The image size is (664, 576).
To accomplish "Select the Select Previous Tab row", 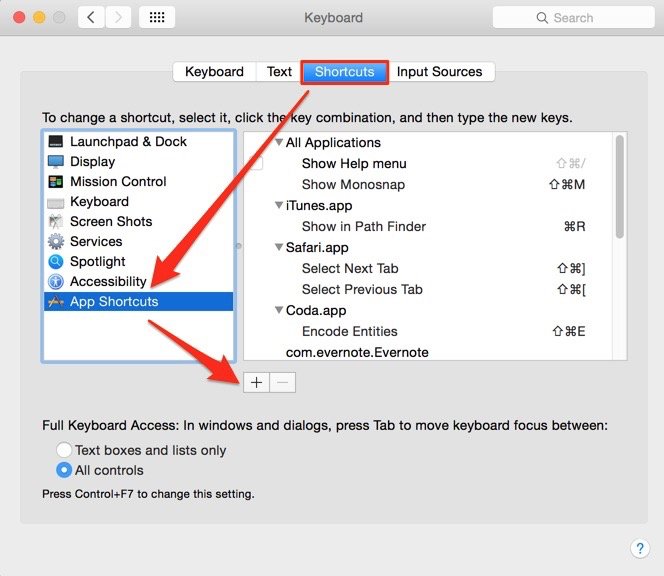I will [428, 289].
